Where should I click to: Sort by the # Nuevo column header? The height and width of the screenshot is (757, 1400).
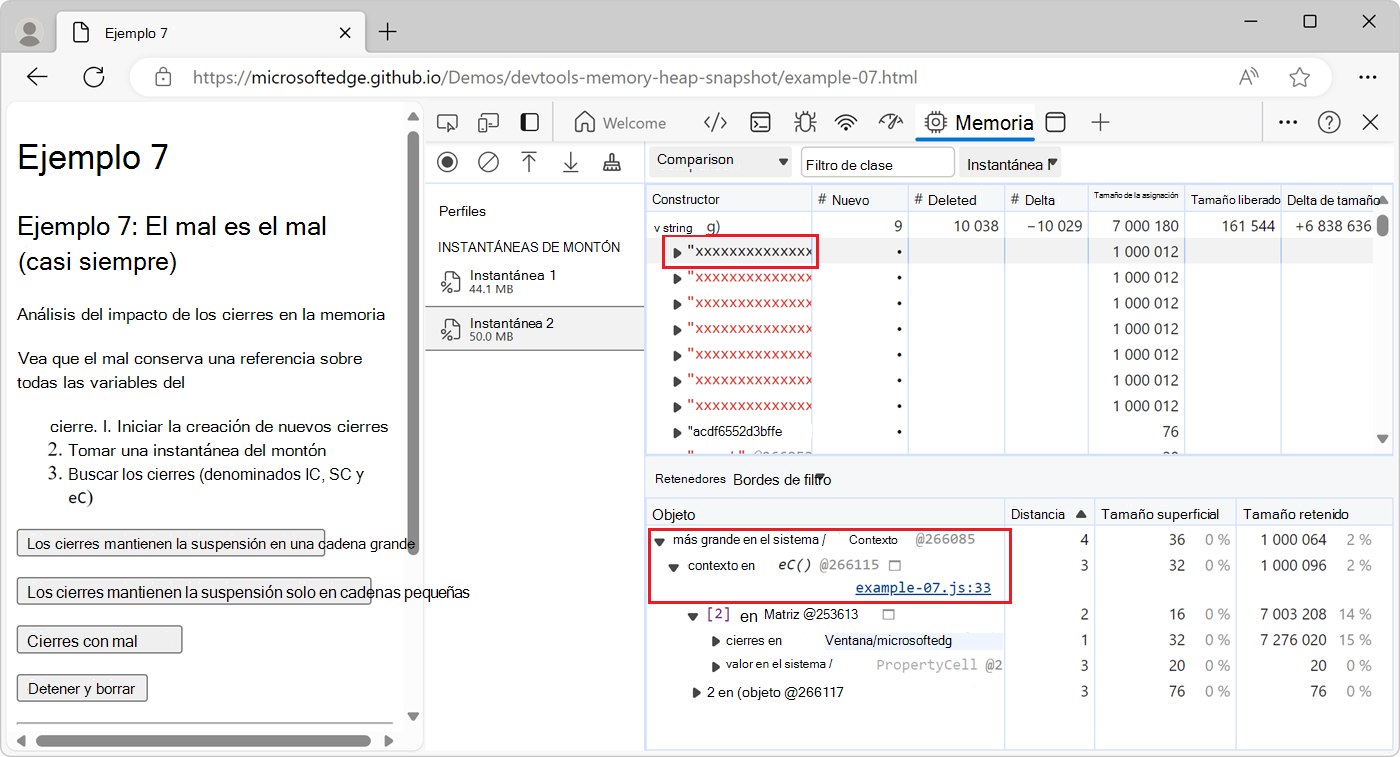click(x=859, y=199)
